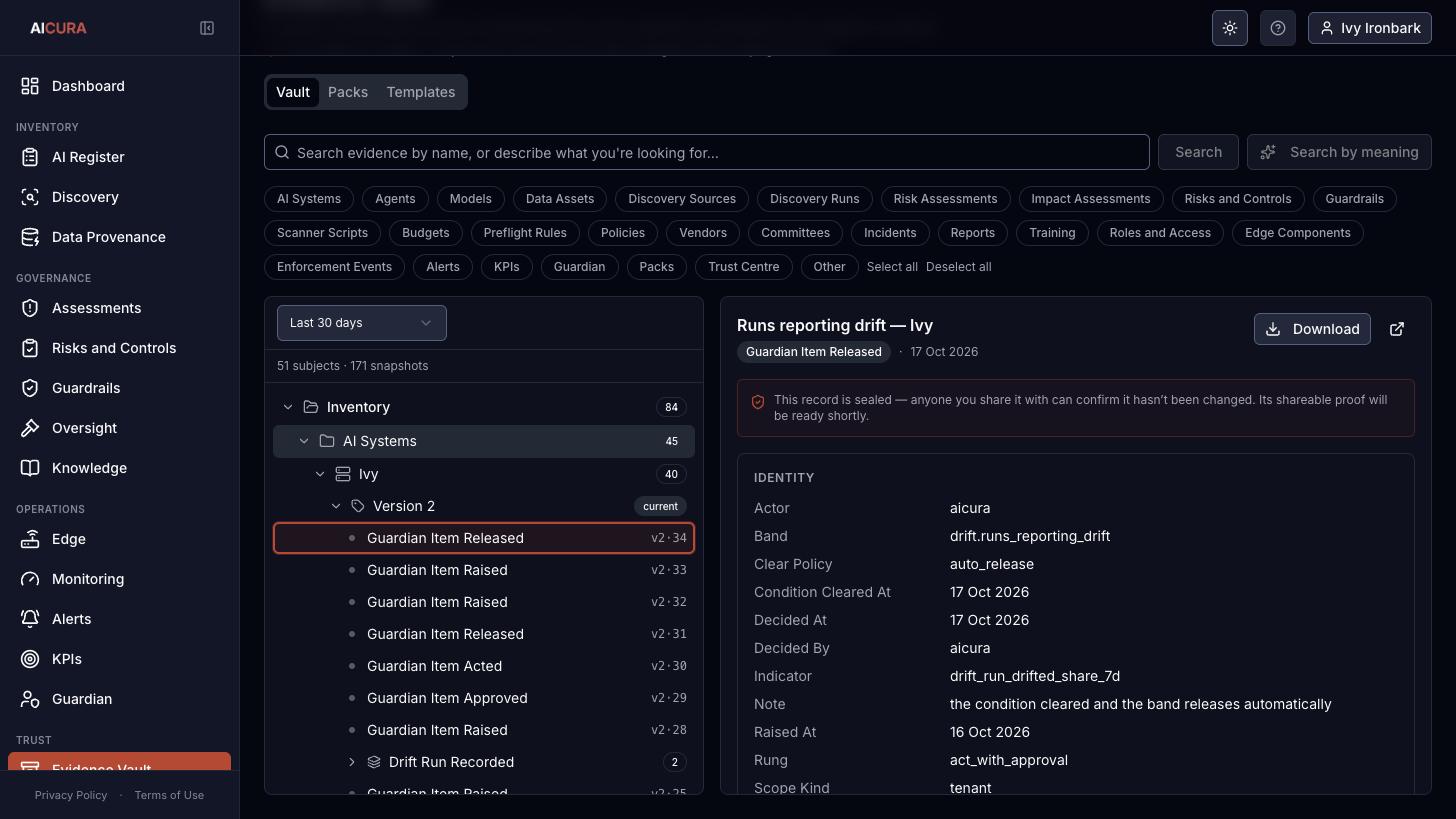Download the evidence record
The image size is (1456, 819).
tap(1313, 329)
